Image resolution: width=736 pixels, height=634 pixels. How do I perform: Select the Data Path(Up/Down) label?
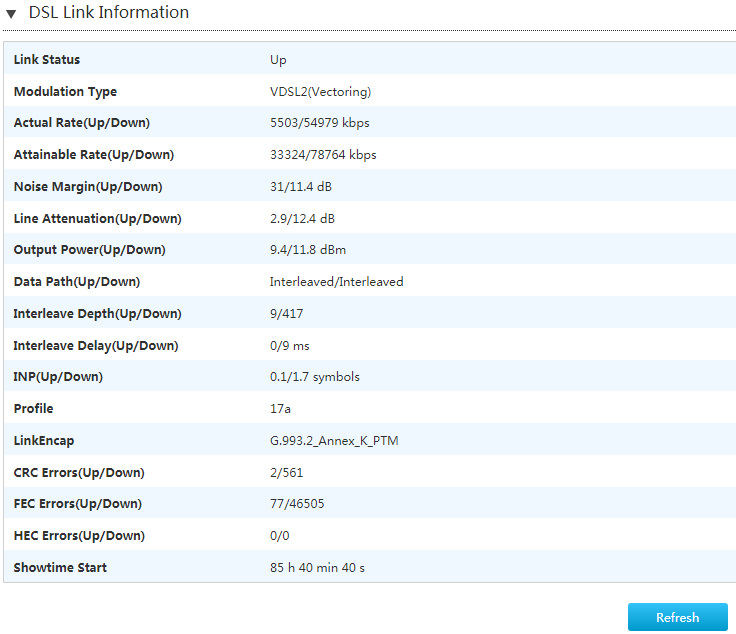coord(77,282)
